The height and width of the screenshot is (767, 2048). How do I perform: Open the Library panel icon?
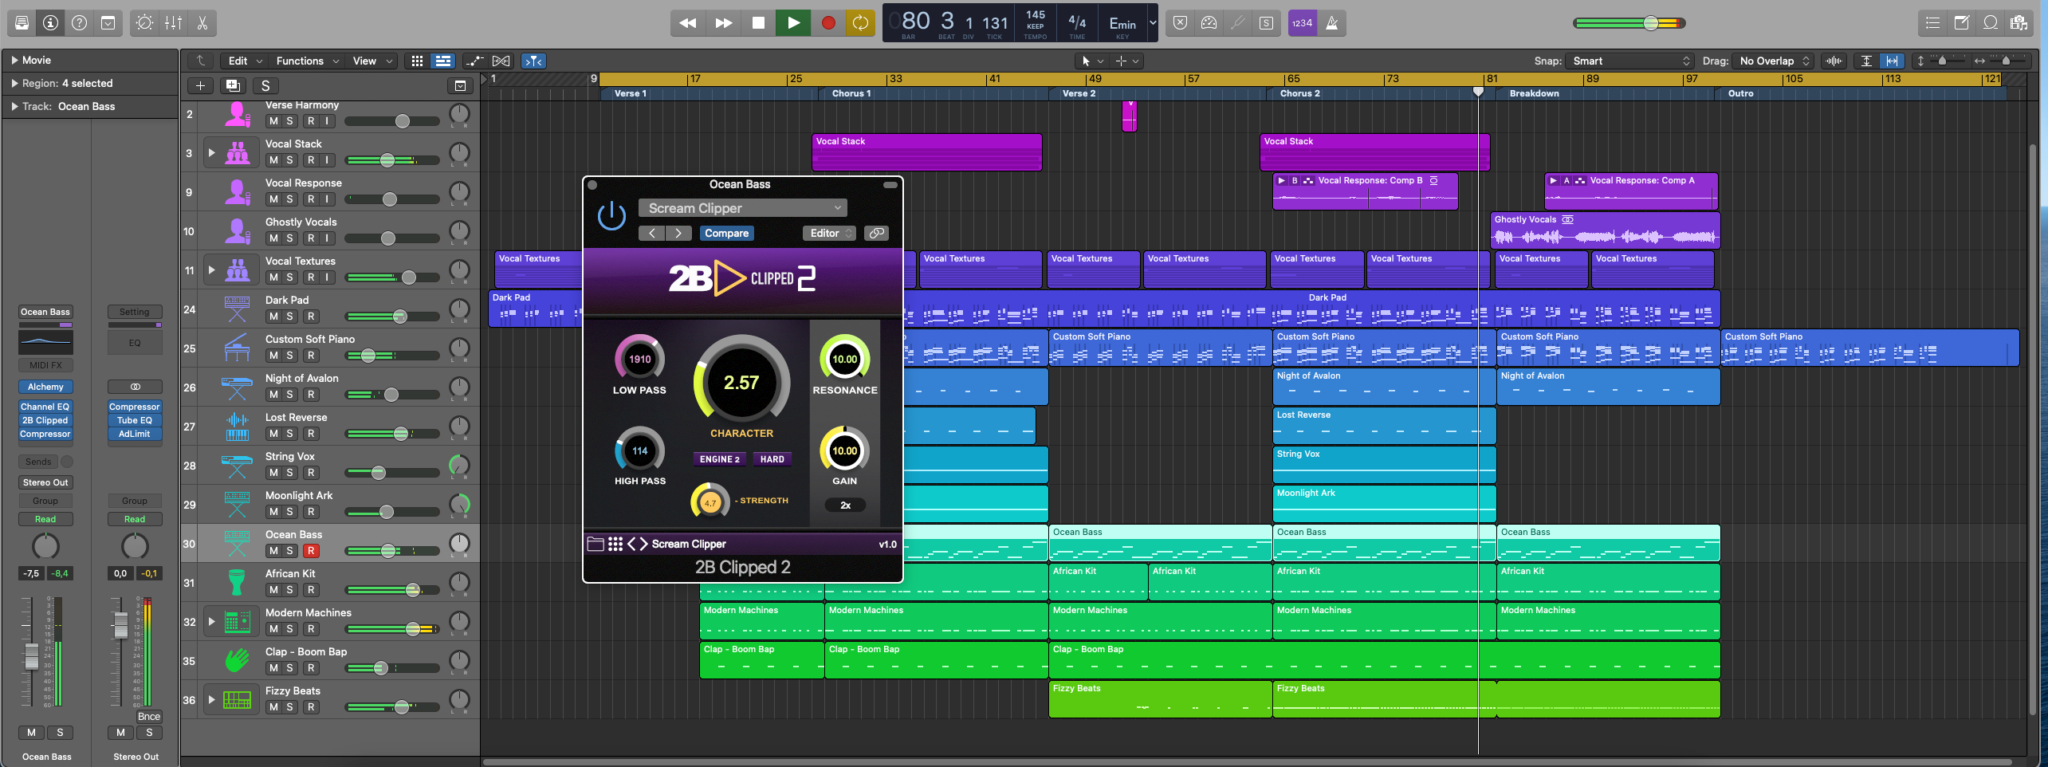pyautogui.click(x=21, y=23)
